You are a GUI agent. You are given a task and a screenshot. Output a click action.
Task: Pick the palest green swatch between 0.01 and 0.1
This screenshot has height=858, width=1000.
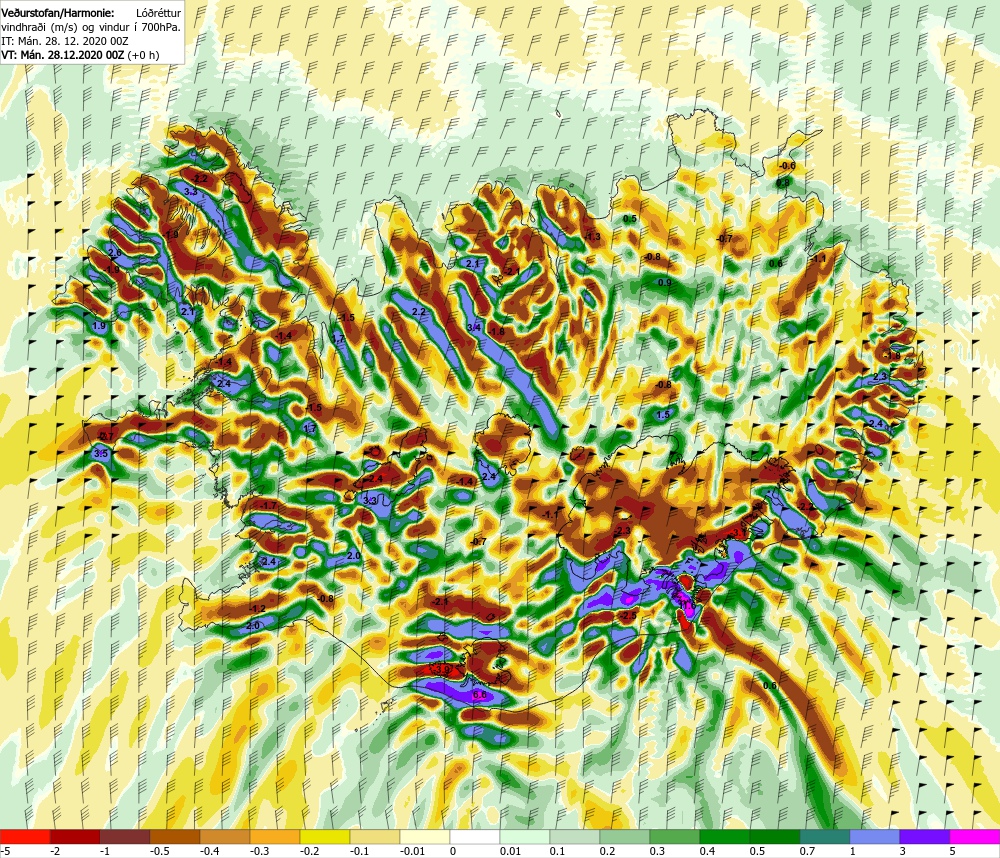[x=525, y=836]
